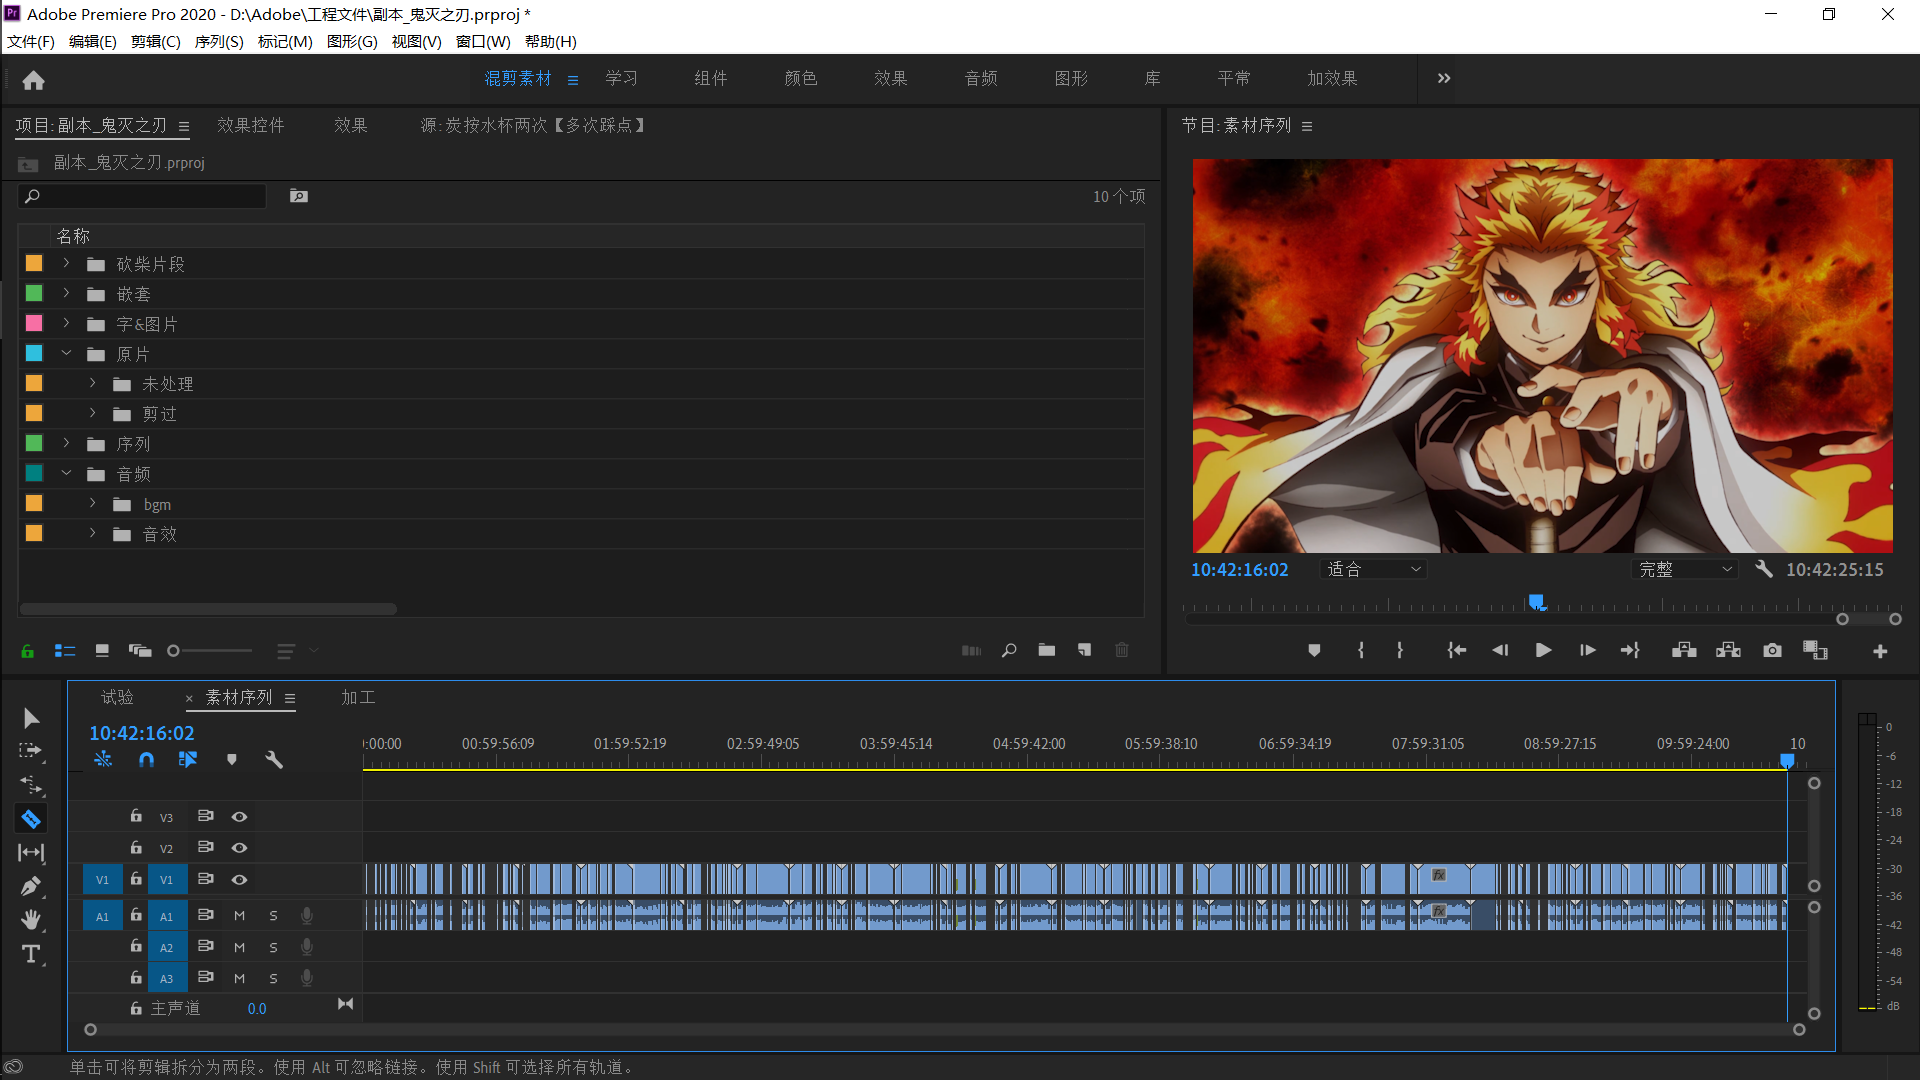The height and width of the screenshot is (1080, 1920).
Task: Open the 文件(F) menu
Action: [31, 42]
